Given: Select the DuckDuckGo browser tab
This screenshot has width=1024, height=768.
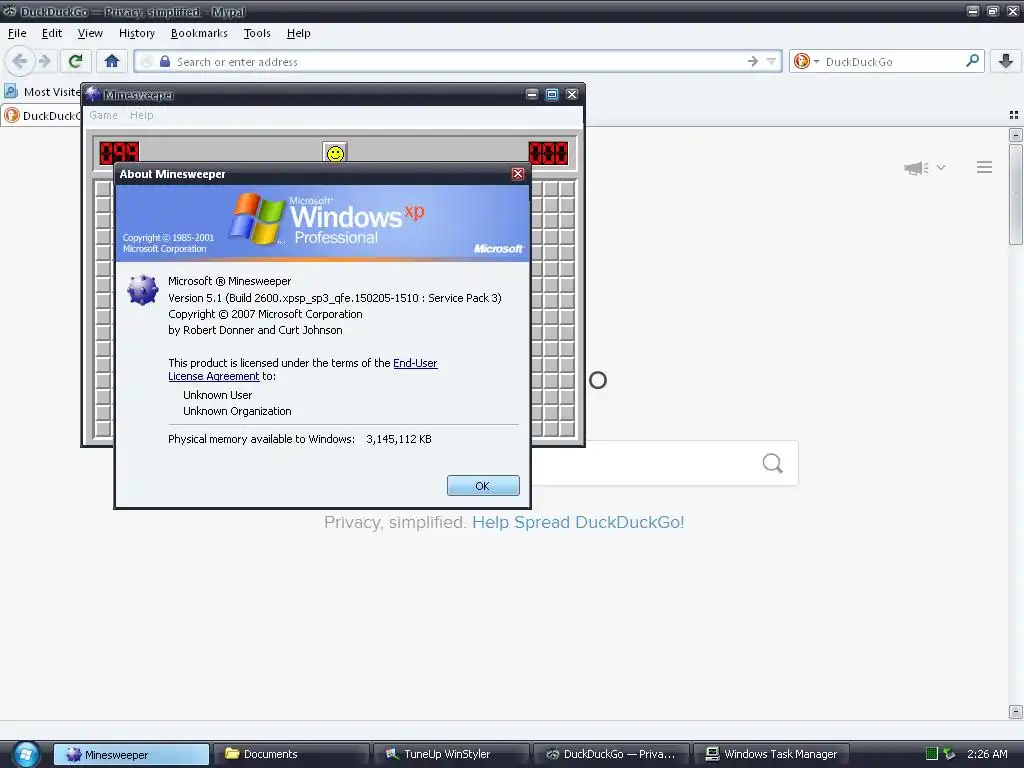Looking at the screenshot, I should click(42, 116).
